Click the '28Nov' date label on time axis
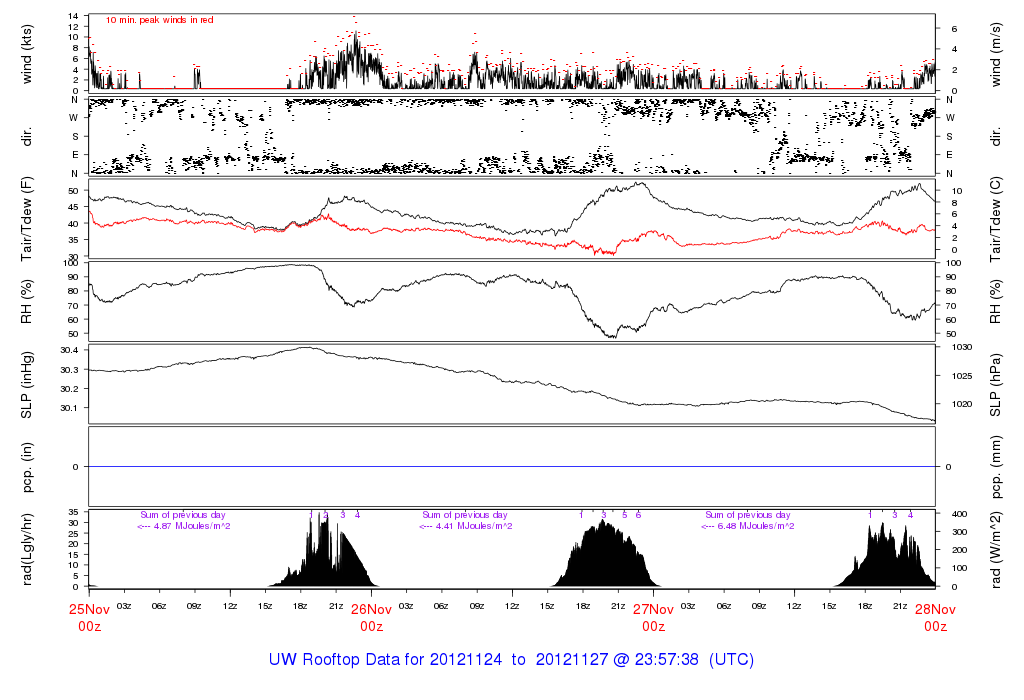The height and width of the screenshot is (700, 1024). click(x=935, y=609)
